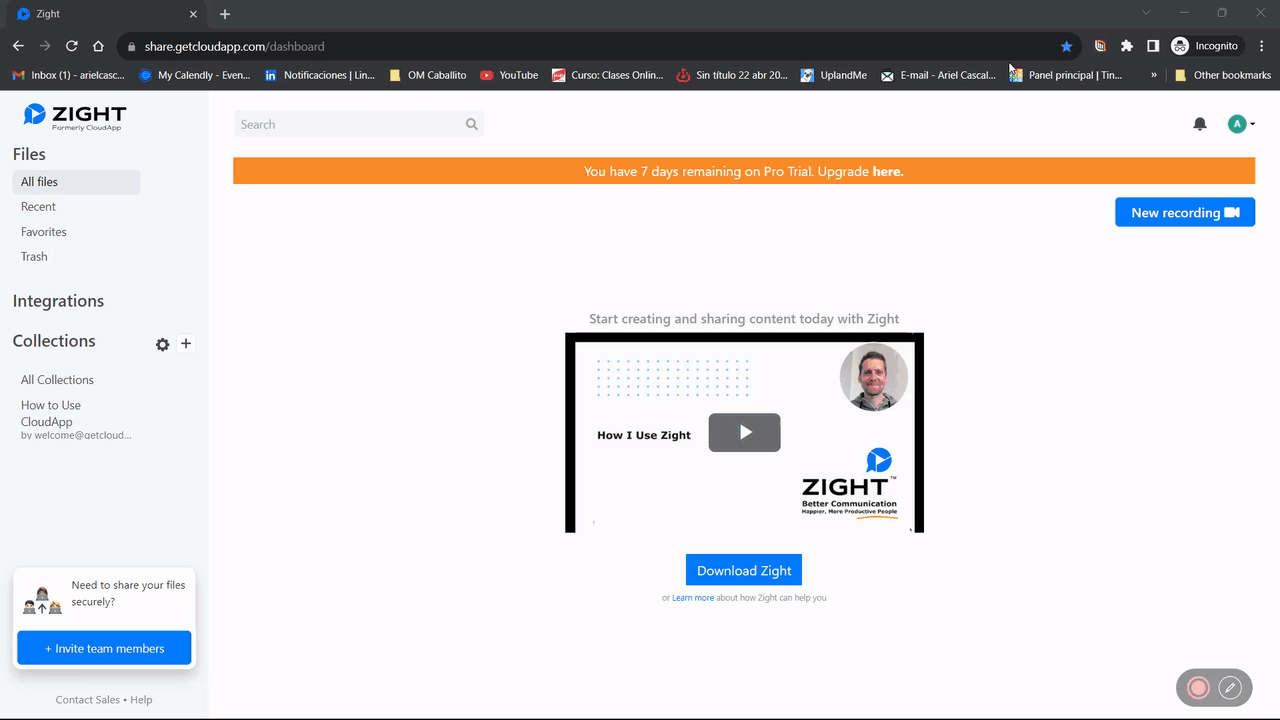Open Sin título 22 abr bookmark
The height and width of the screenshot is (720, 1280).
point(733,75)
